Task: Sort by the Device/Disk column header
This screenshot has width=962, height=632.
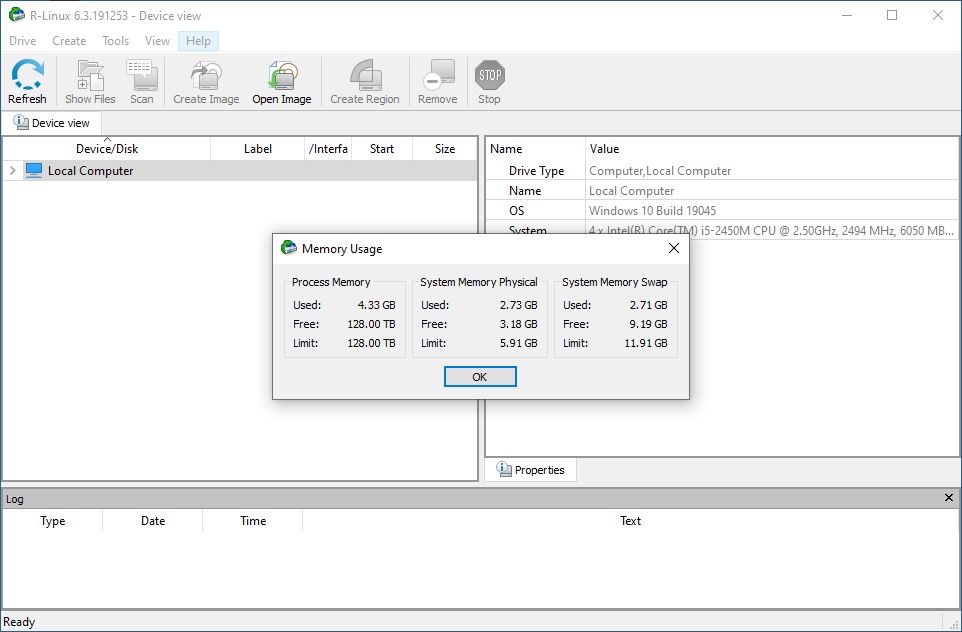Action: coord(107,148)
